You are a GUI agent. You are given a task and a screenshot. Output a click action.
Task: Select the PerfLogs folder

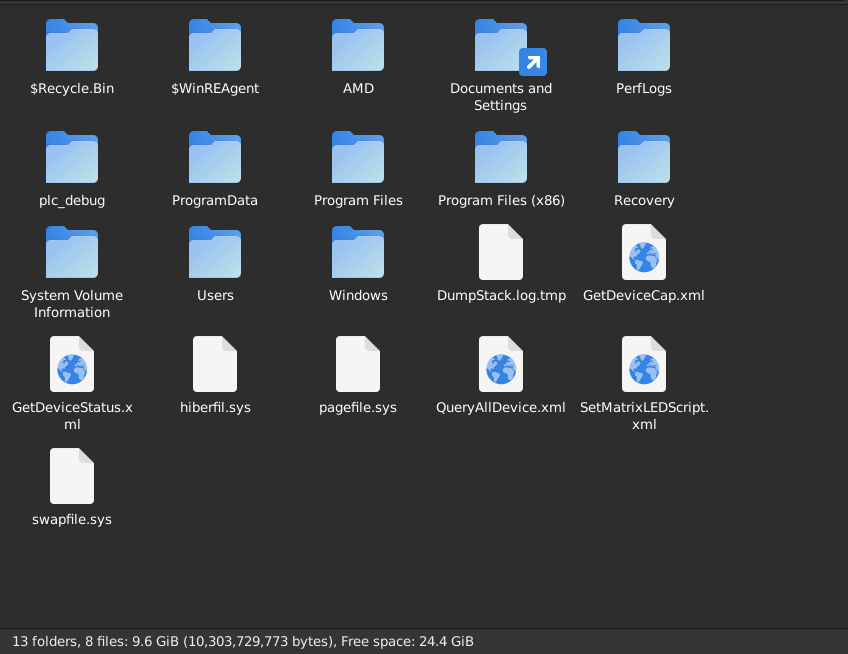[644, 46]
